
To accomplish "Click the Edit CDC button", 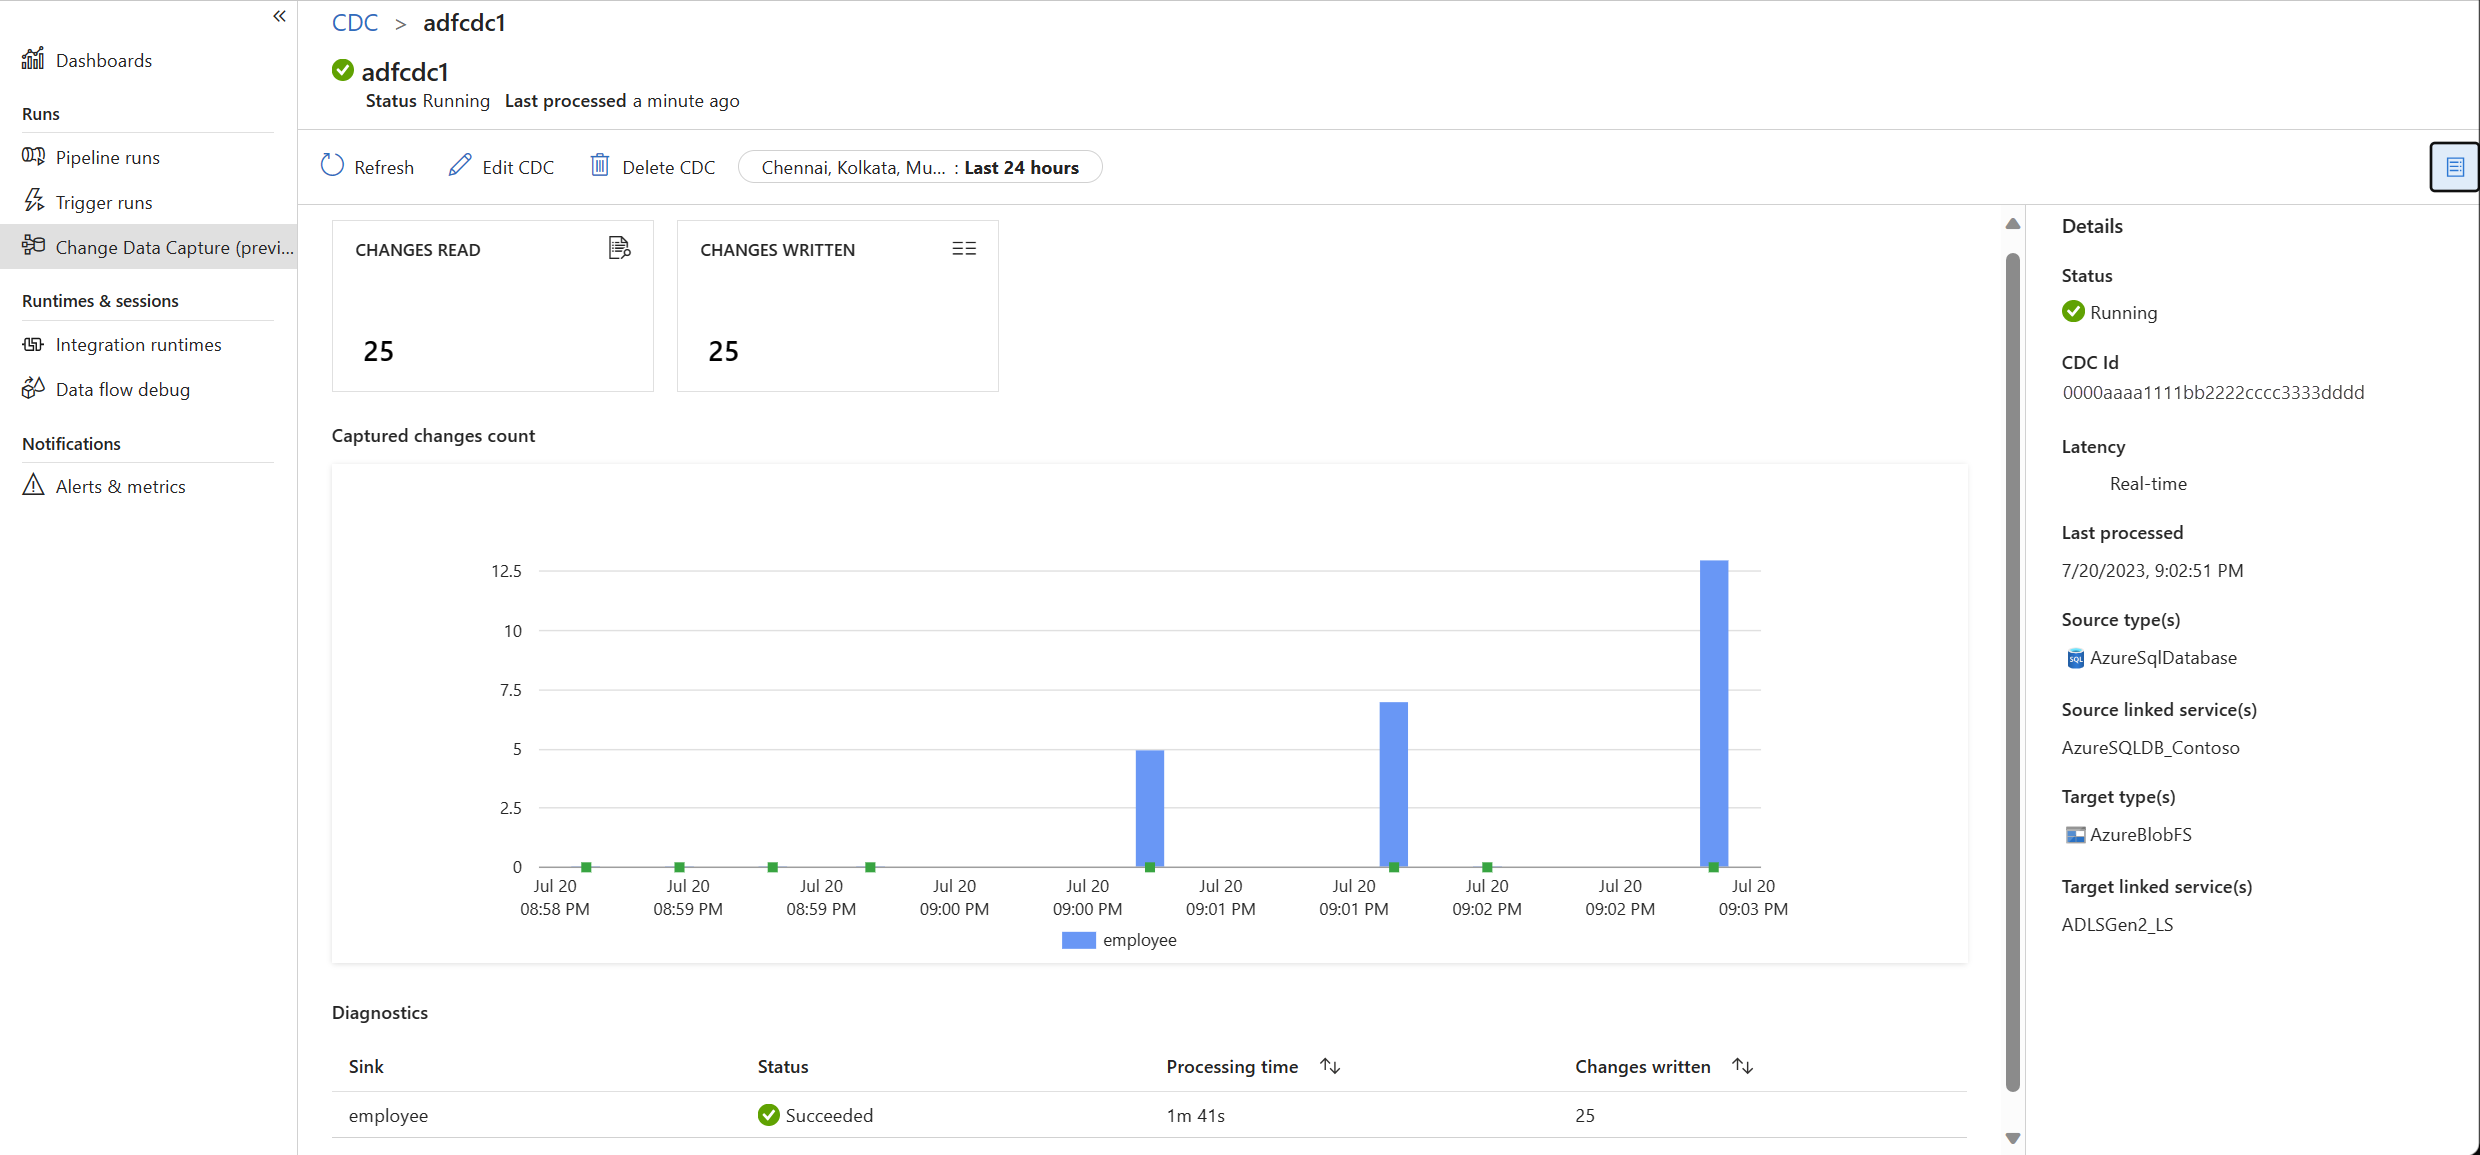I will point(501,166).
